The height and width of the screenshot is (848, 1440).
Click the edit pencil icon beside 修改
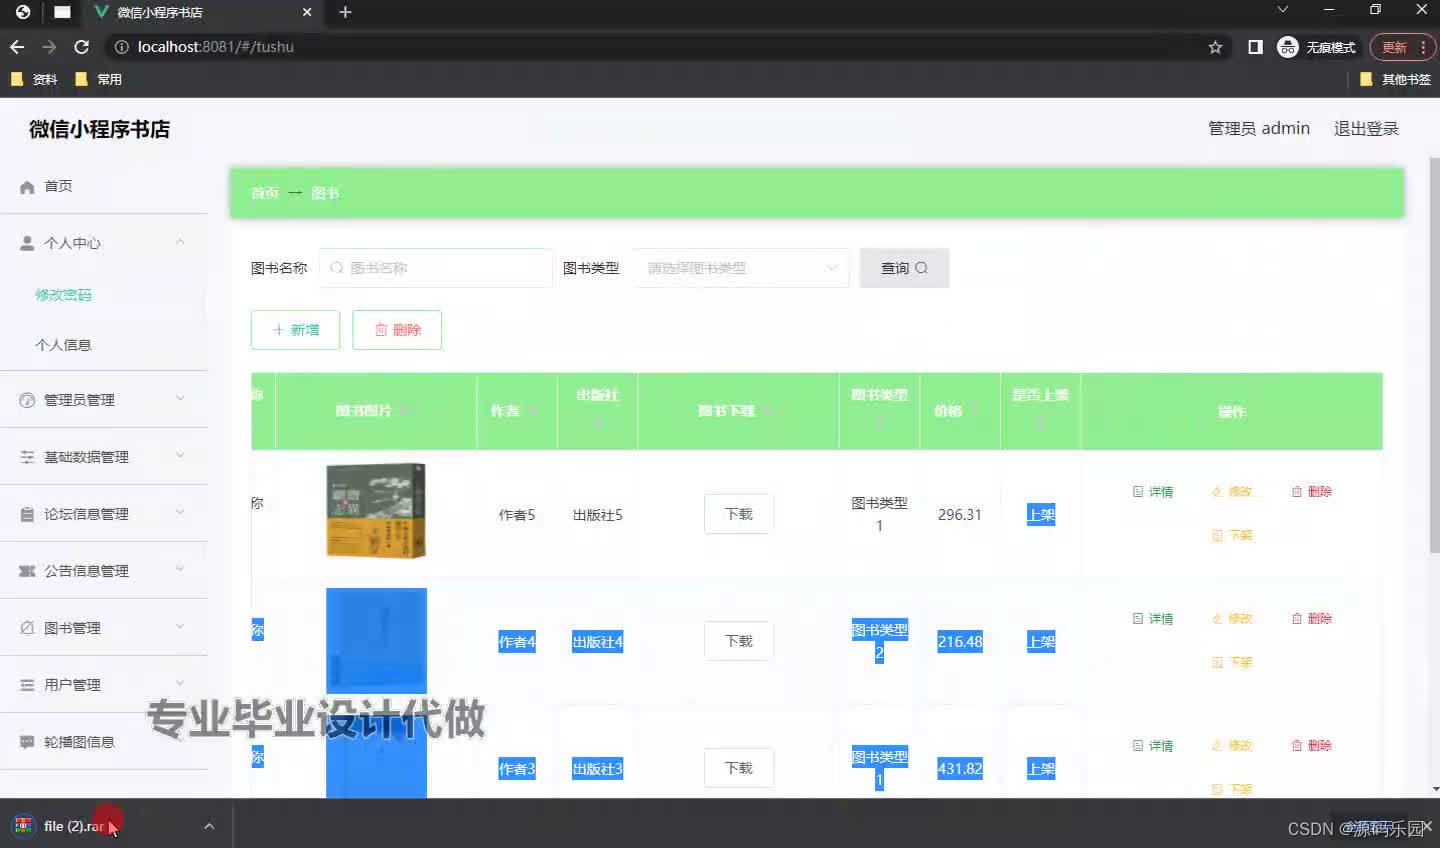(x=1214, y=491)
